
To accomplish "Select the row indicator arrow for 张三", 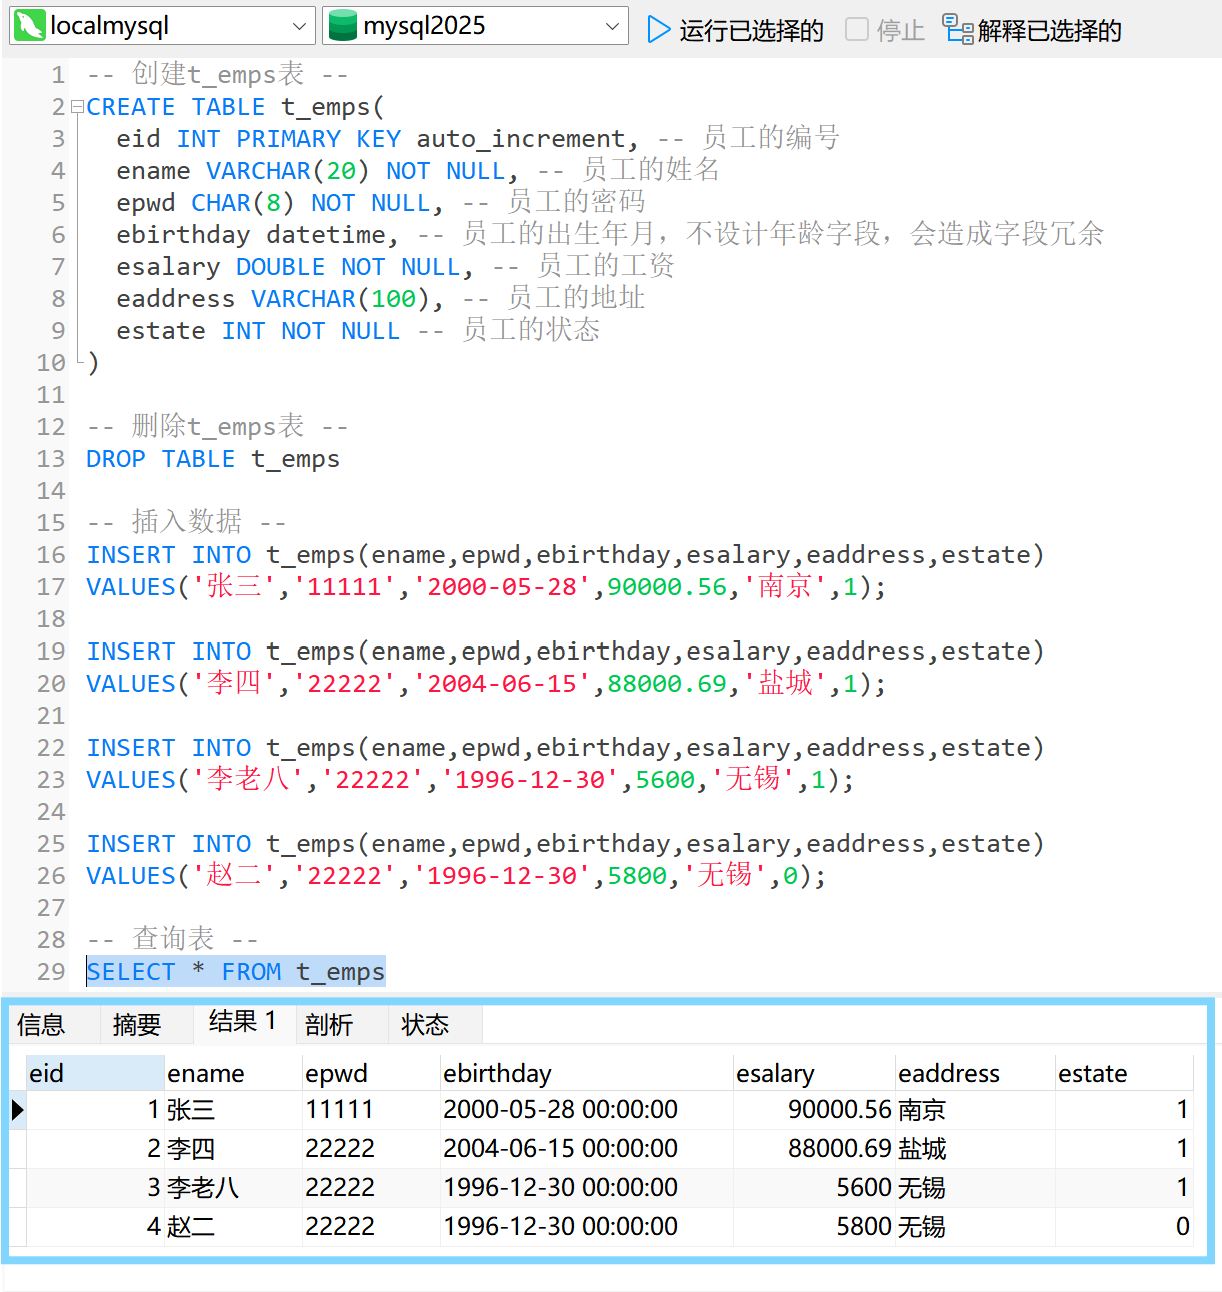I will point(17,1109).
